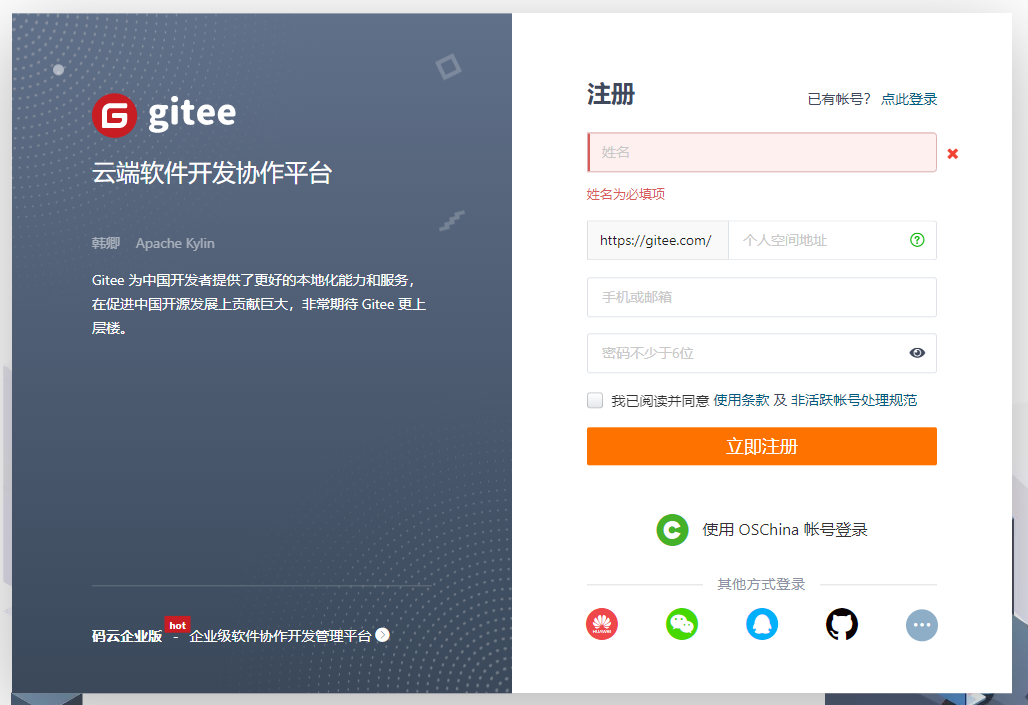Click the 立即注册 orange button
The width and height of the screenshot is (1028, 705).
click(x=761, y=446)
